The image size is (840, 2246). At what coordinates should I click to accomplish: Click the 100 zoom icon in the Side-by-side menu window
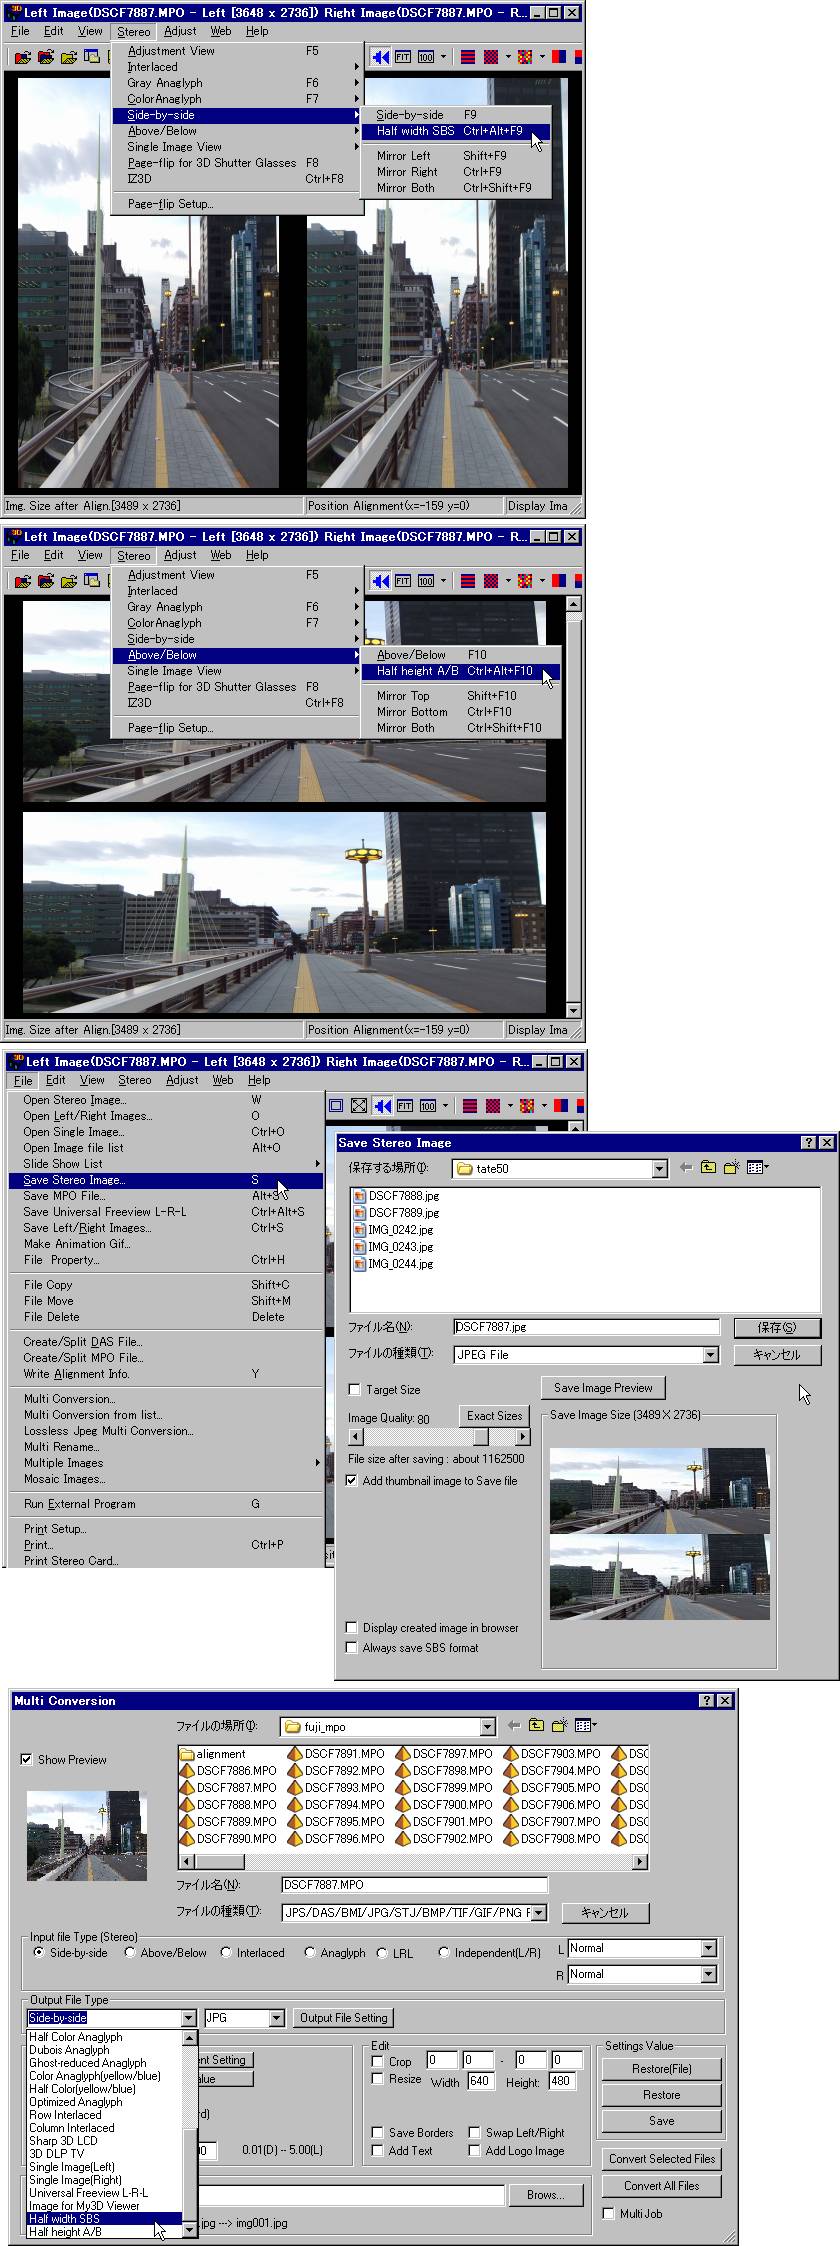426,57
